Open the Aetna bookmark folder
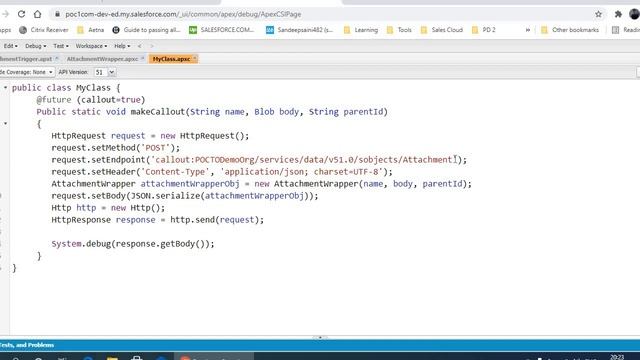Viewport: 640px width, 360px height. (x=91, y=30)
